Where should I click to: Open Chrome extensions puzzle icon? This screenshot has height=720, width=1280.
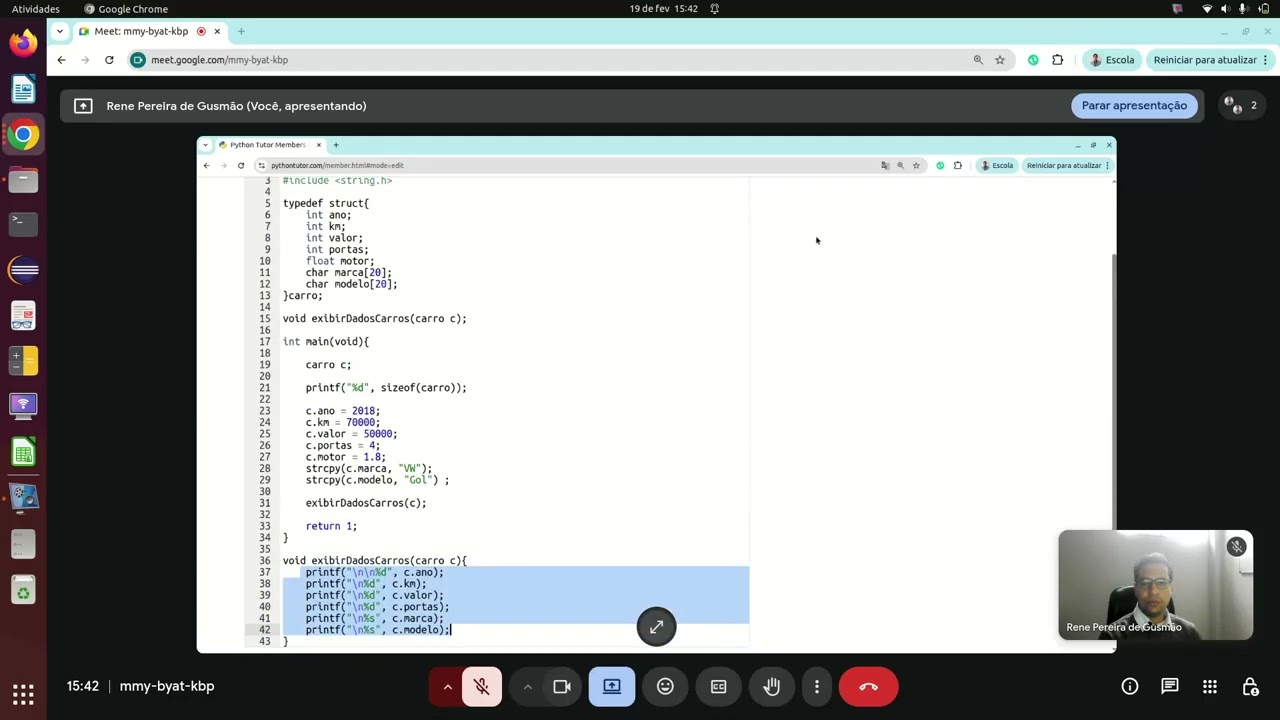point(1058,60)
